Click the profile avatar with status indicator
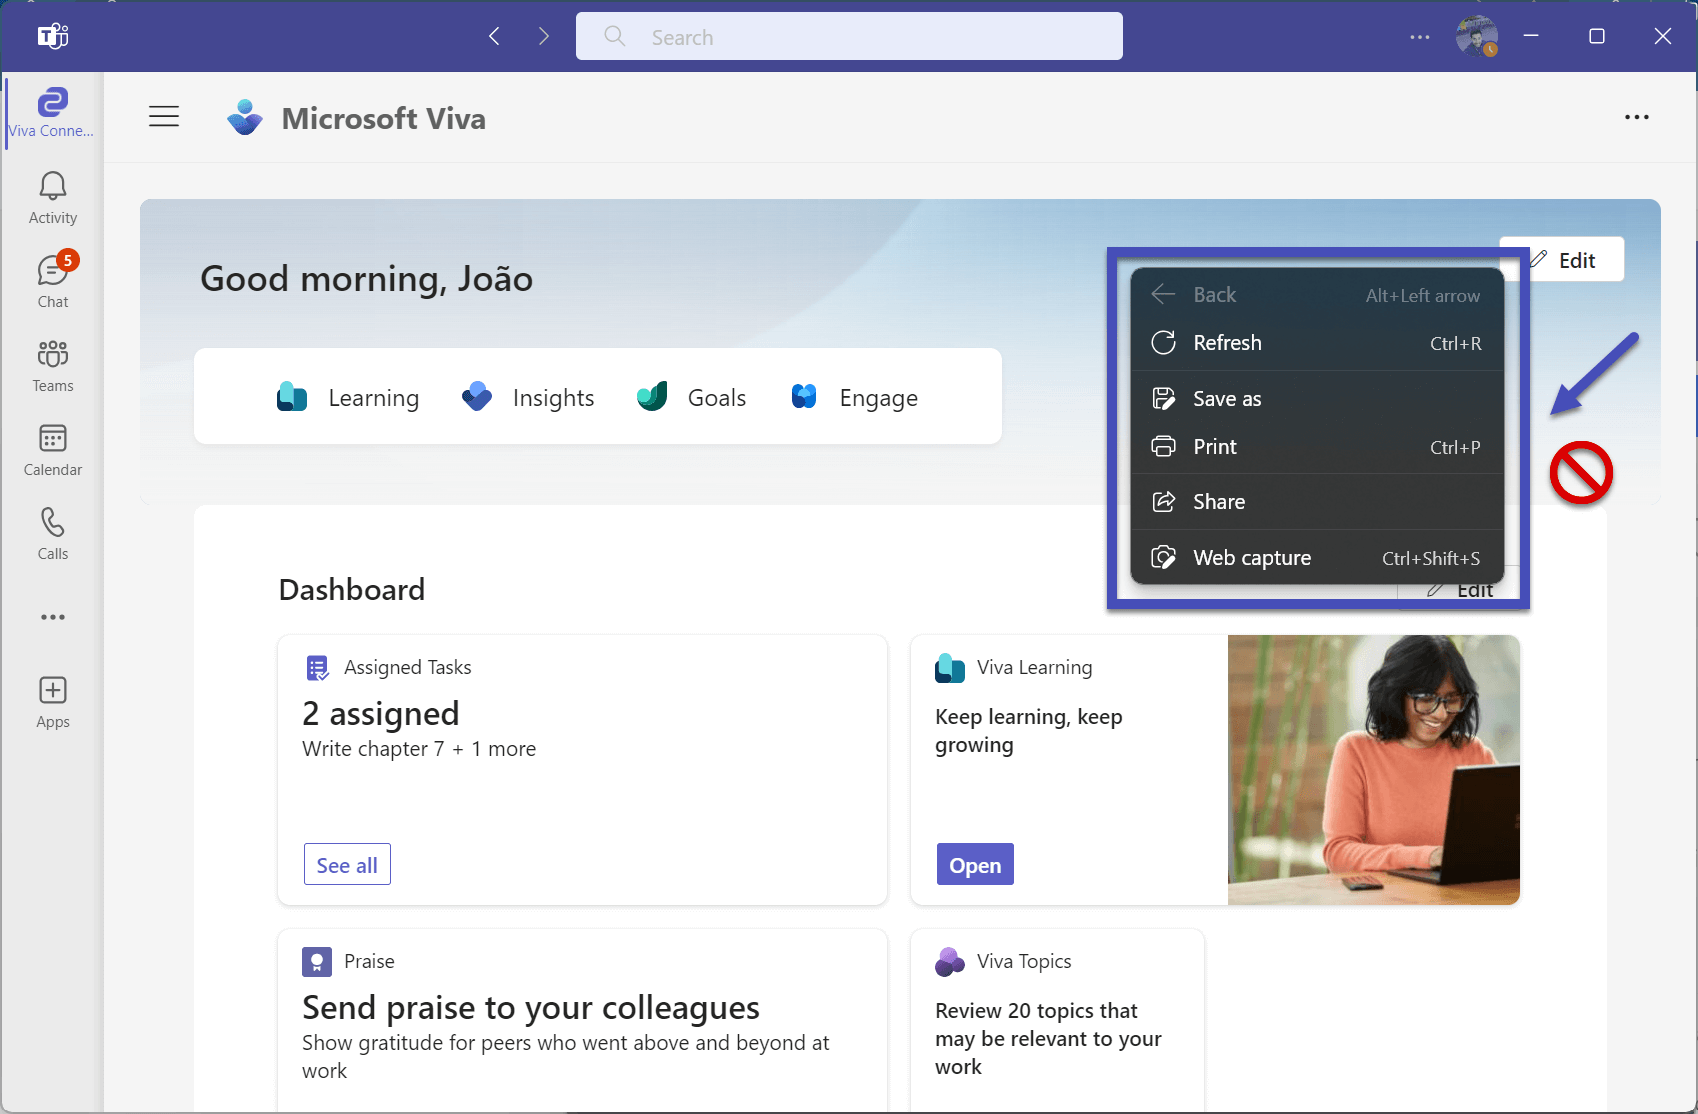This screenshot has height=1114, width=1698. 1476,36
